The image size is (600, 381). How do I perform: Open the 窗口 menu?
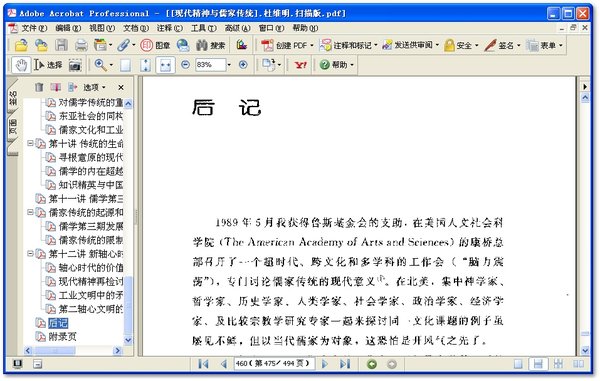[271, 28]
